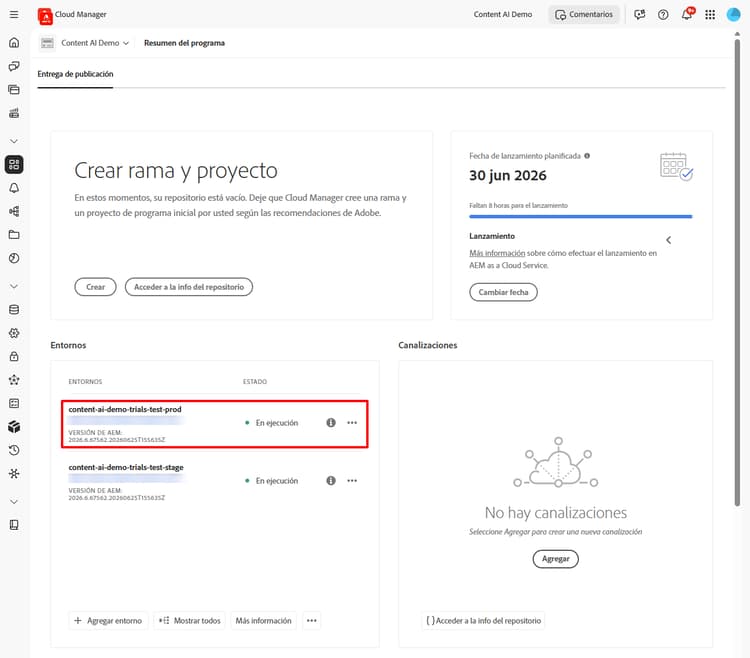This screenshot has height=658, width=750.
Task: Open the Entornos footer more options ellipsis
Action: tap(311, 621)
